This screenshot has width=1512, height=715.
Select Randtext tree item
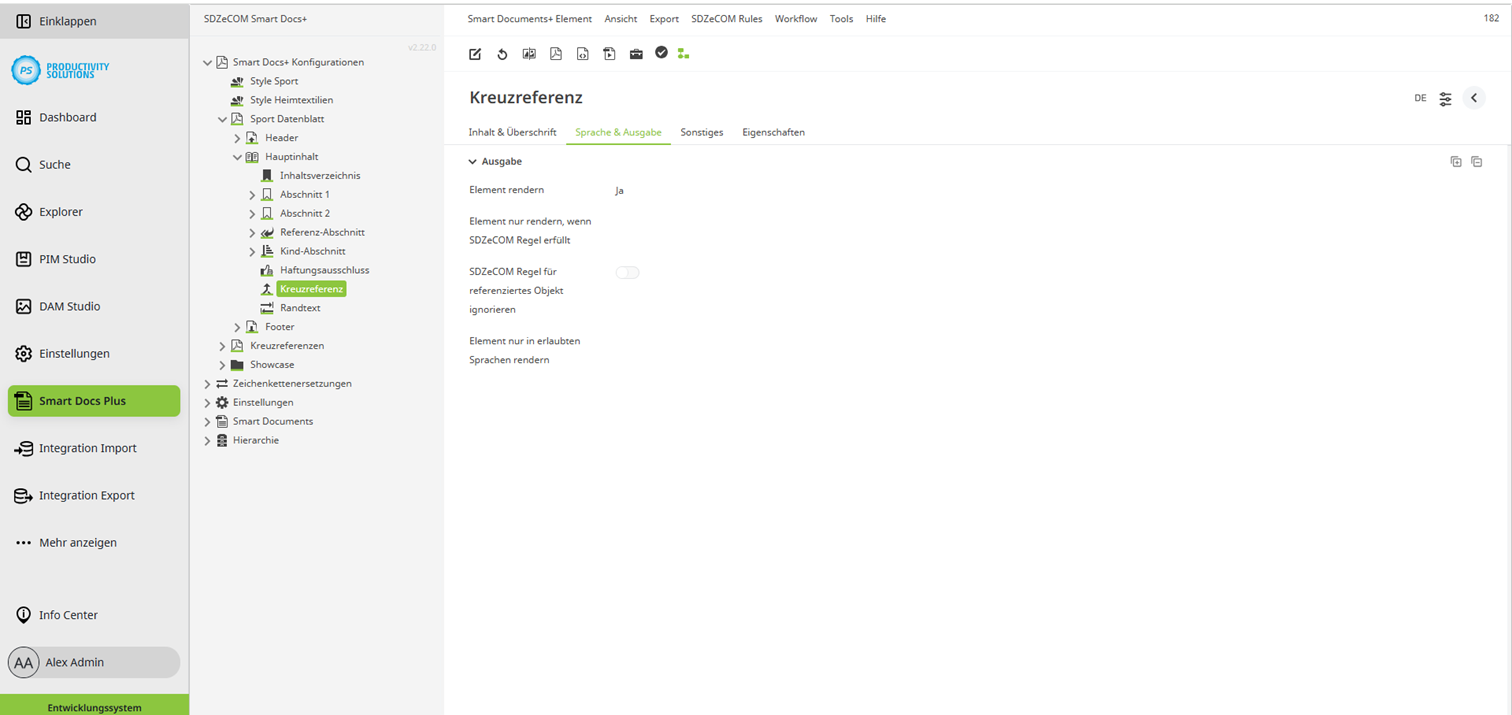coord(300,308)
